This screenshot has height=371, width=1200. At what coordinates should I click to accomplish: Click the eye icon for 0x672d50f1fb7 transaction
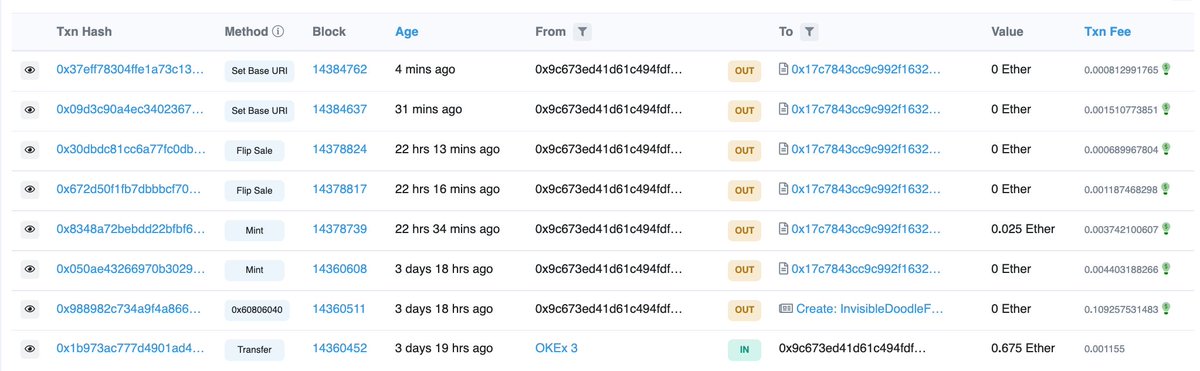tap(30, 189)
